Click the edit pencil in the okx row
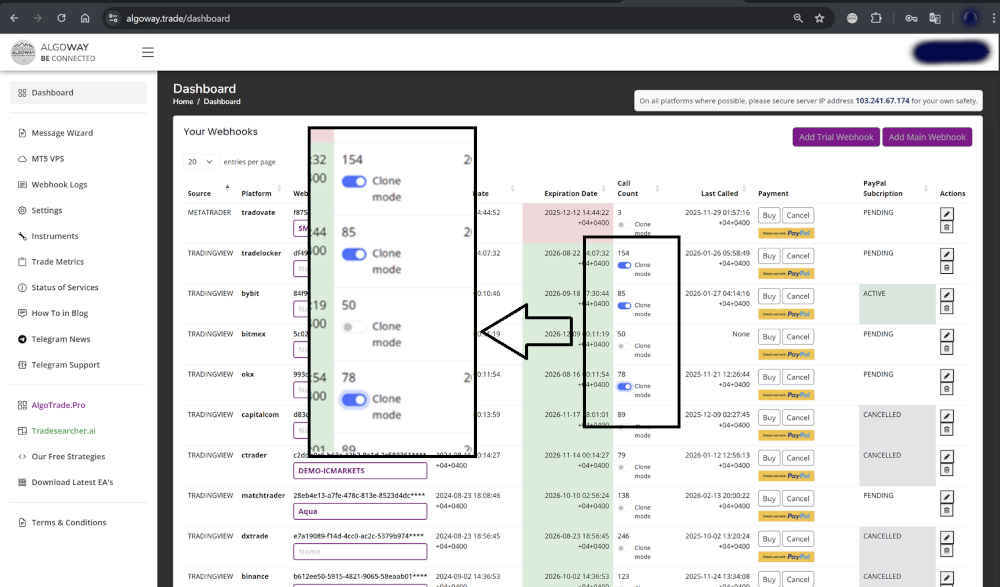Viewport: 1000px width, 587px height. (x=947, y=375)
